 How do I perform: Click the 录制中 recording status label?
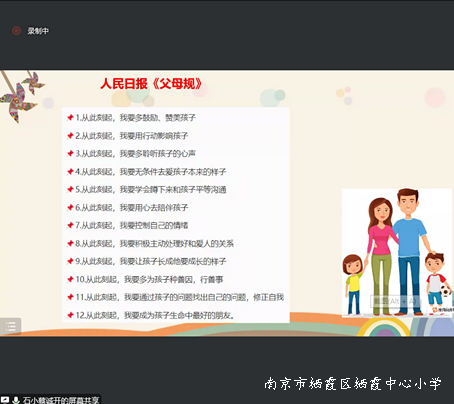[x=38, y=31]
